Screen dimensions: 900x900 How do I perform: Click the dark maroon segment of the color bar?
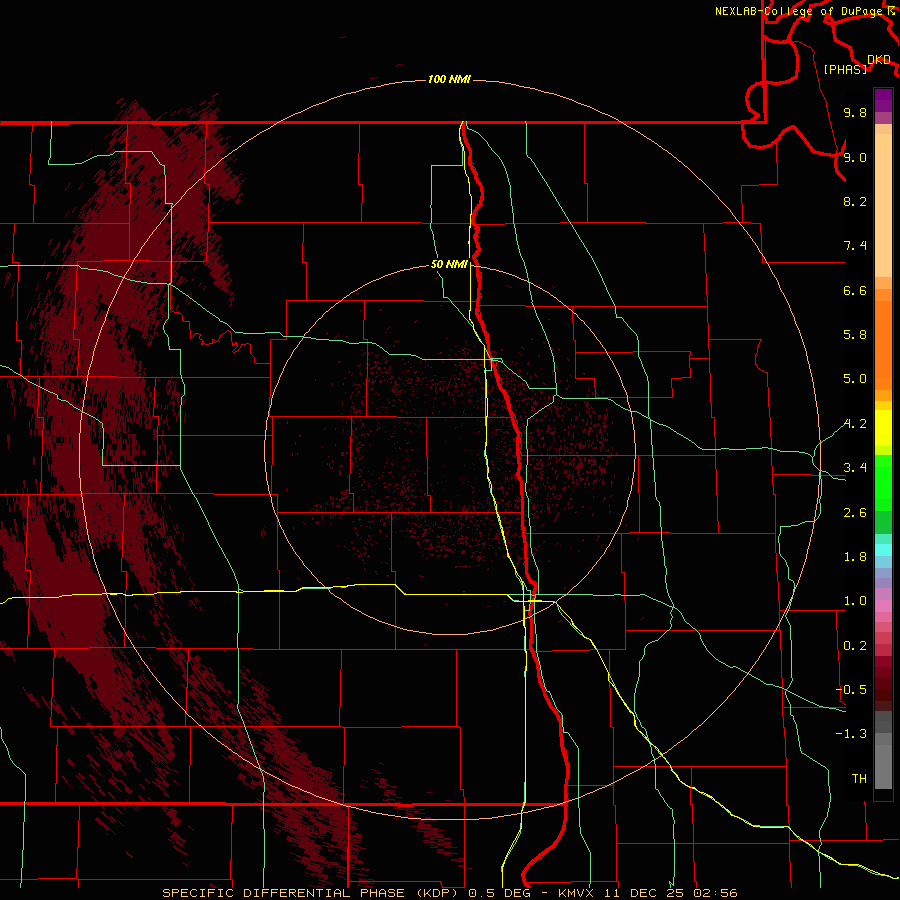click(883, 689)
